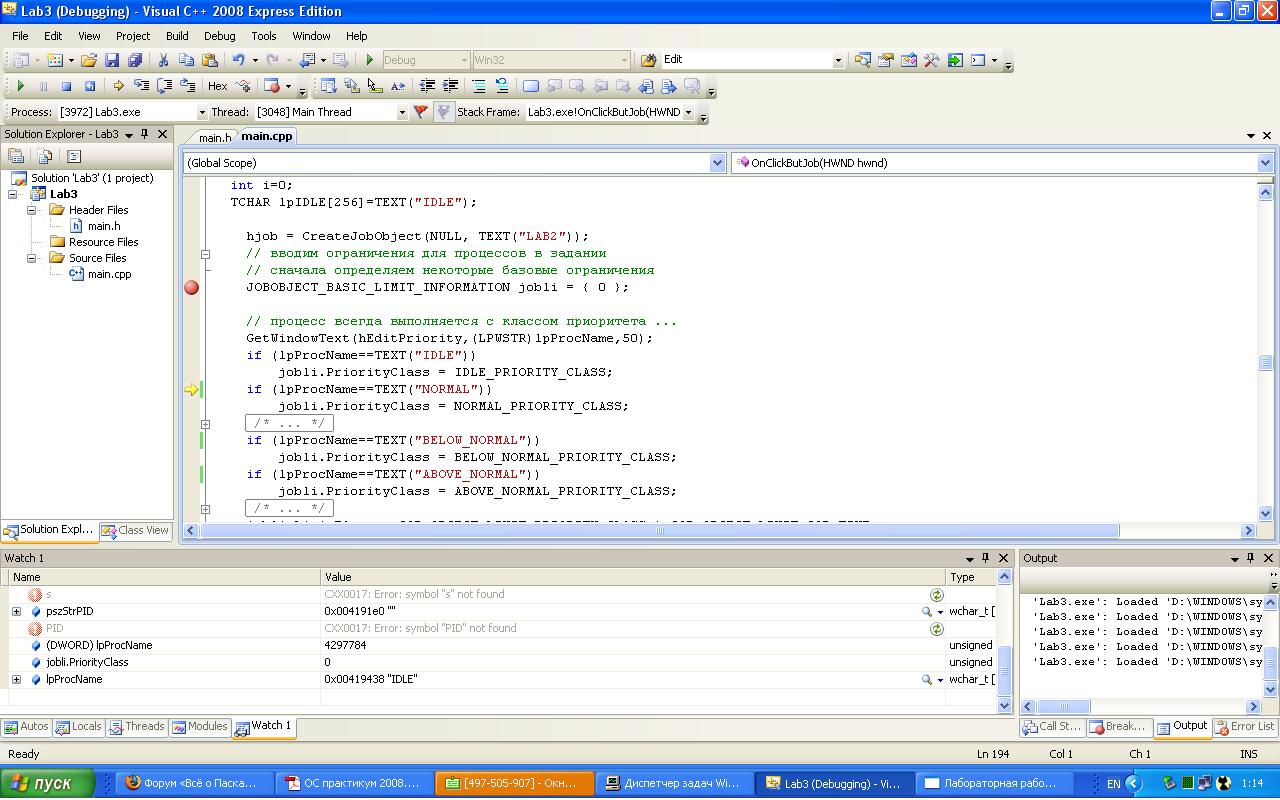Switch to the Locals tab
The width and height of the screenshot is (1280, 800).
pos(78,727)
